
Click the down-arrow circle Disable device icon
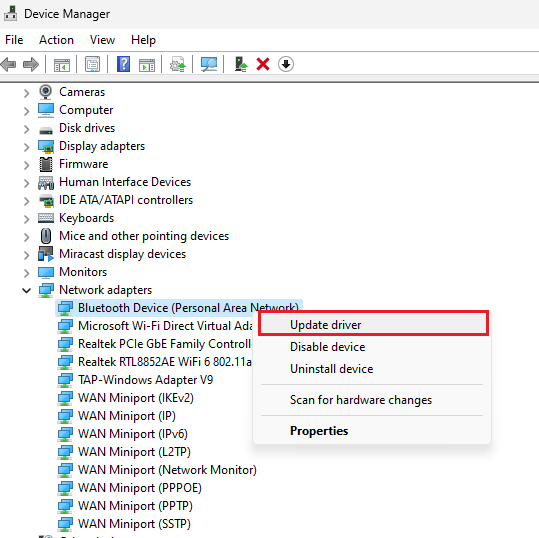tap(286, 64)
